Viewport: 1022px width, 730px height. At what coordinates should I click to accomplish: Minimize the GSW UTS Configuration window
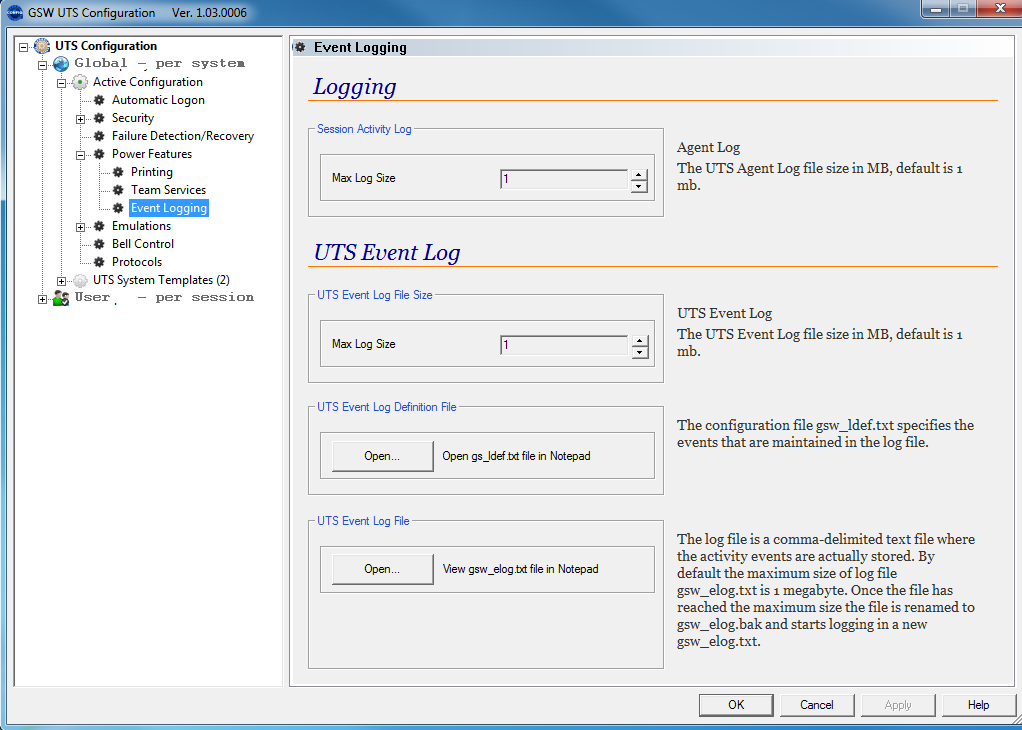(935, 9)
